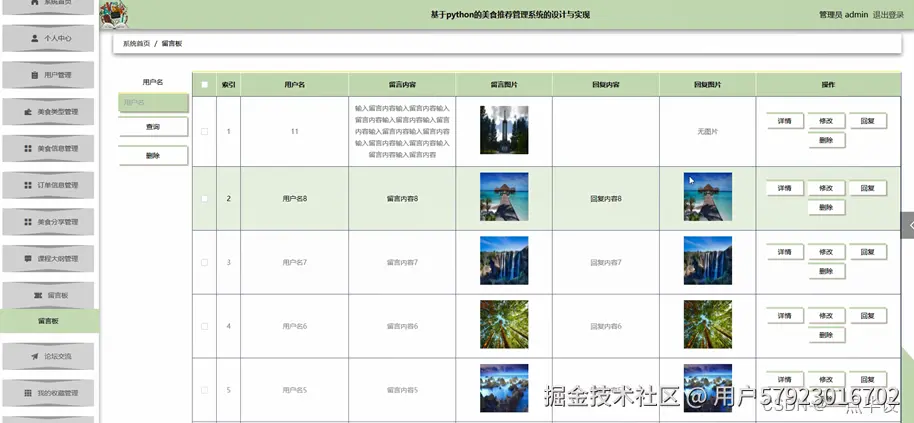Click the 管理员 admin label in header
The image size is (914, 423).
click(x=843, y=15)
